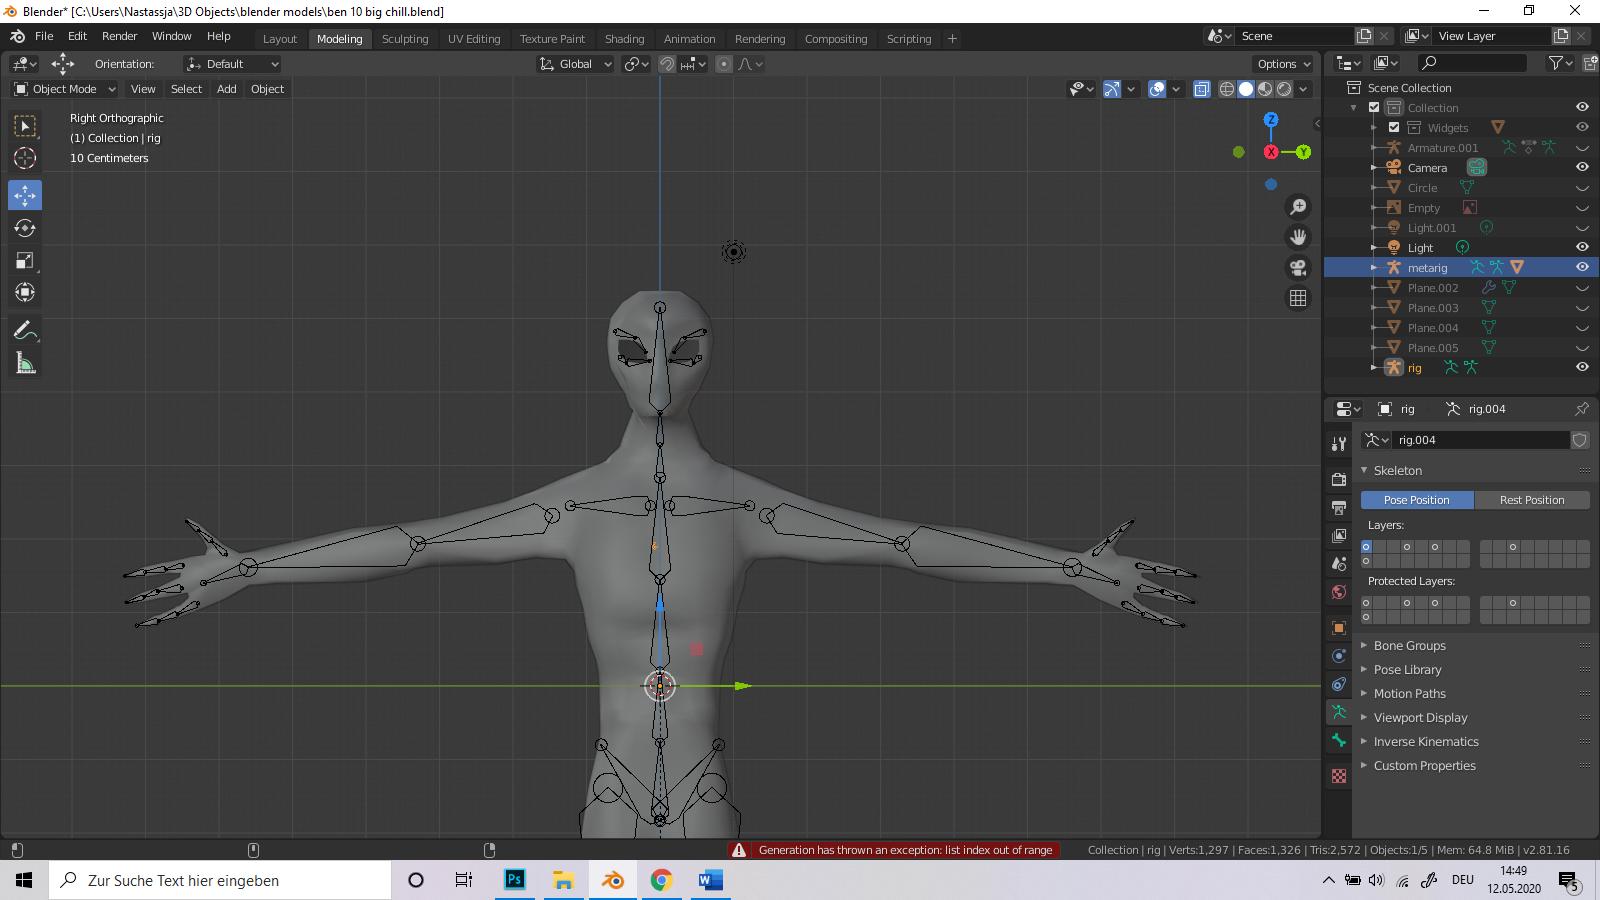Open Photoshop from the Windows taskbar
1600x900 pixels.
[514, 880]
